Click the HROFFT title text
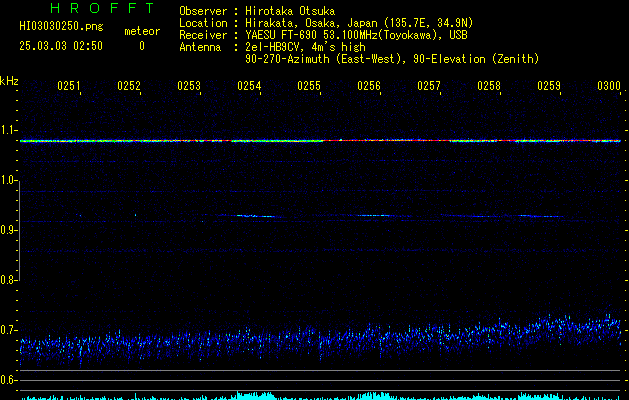The height and width of the screenshot is (400, 629). pyautogui.click(x=102, y=8)
